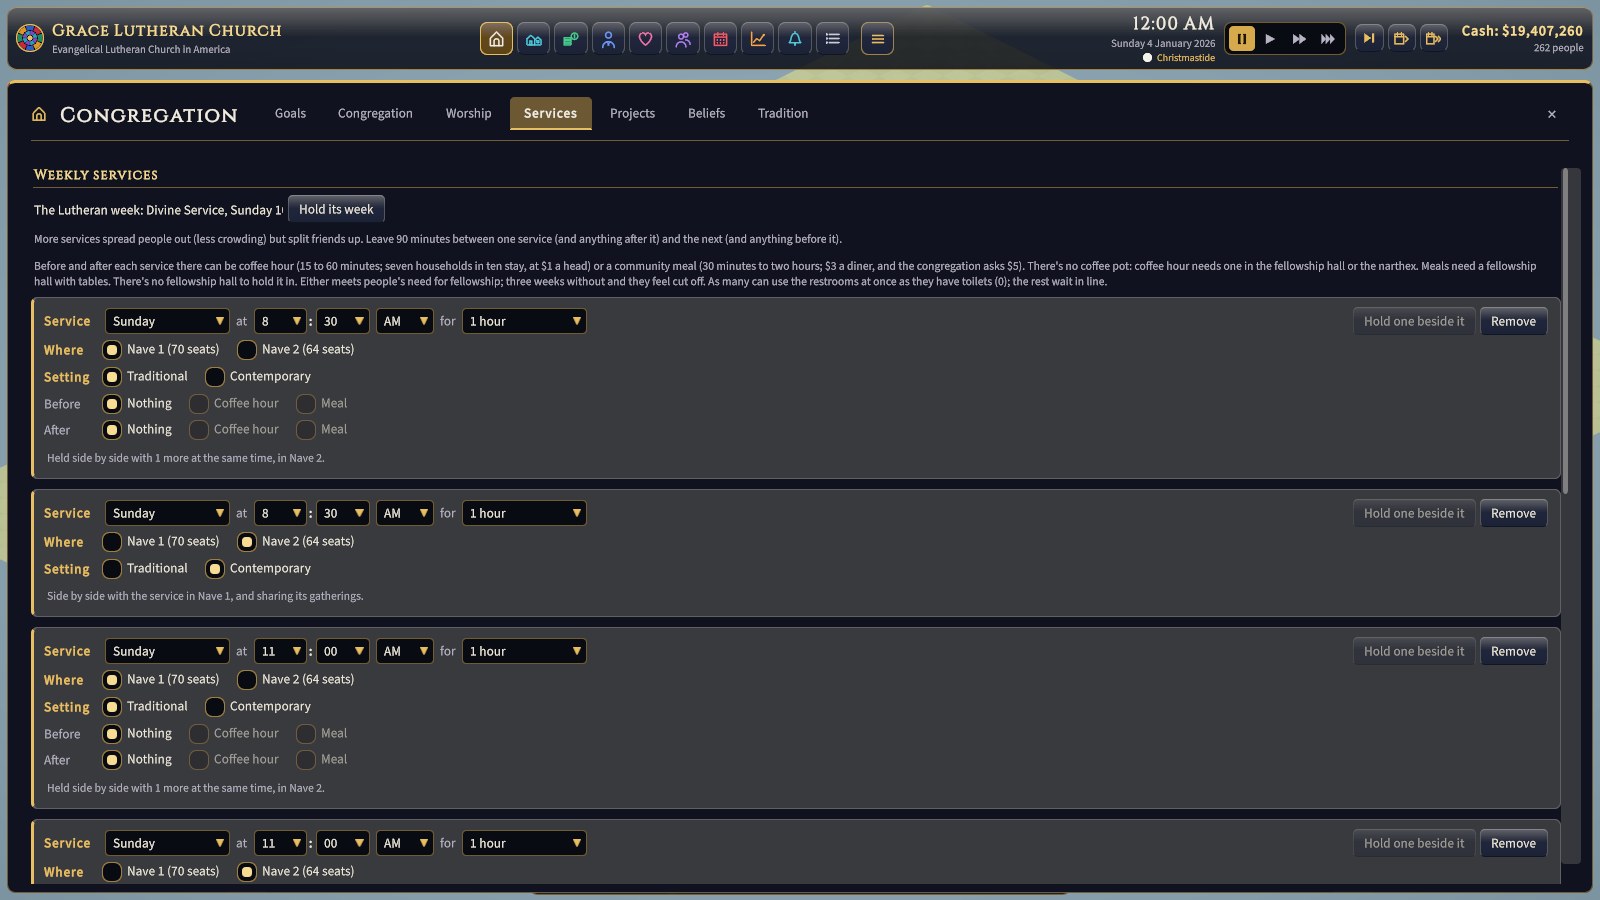Choose Traditional setting for second 8:30 service
Image resolution: width=1600 pixels, height=900 pixels.
tap(146, 569)
